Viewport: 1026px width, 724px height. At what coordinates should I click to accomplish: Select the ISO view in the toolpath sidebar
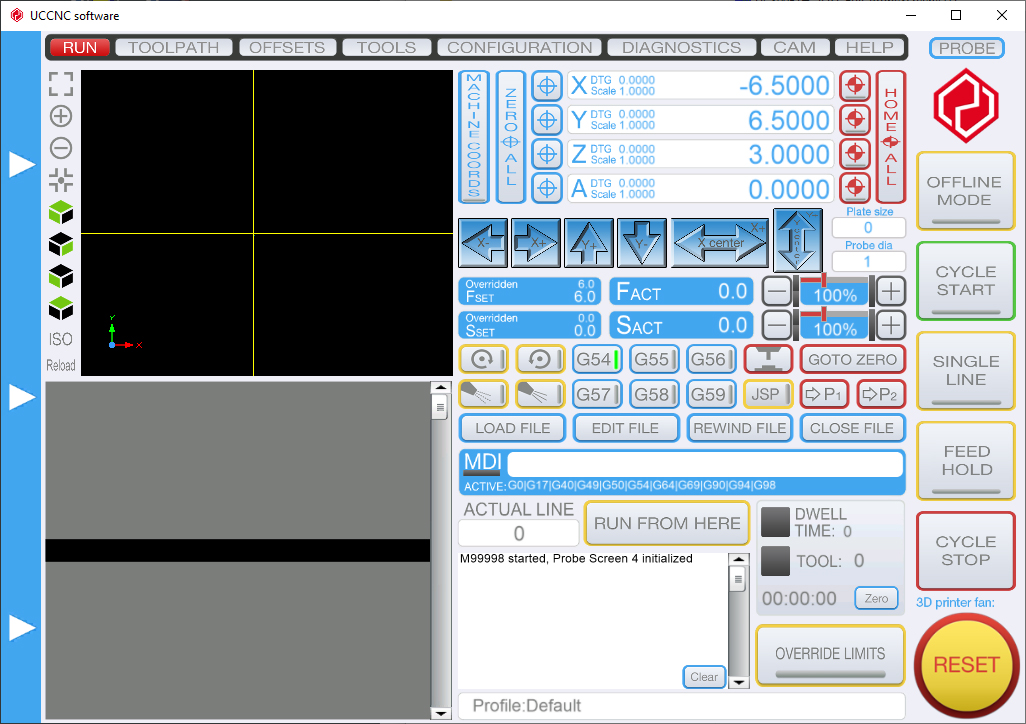click(x=60, y=339)
